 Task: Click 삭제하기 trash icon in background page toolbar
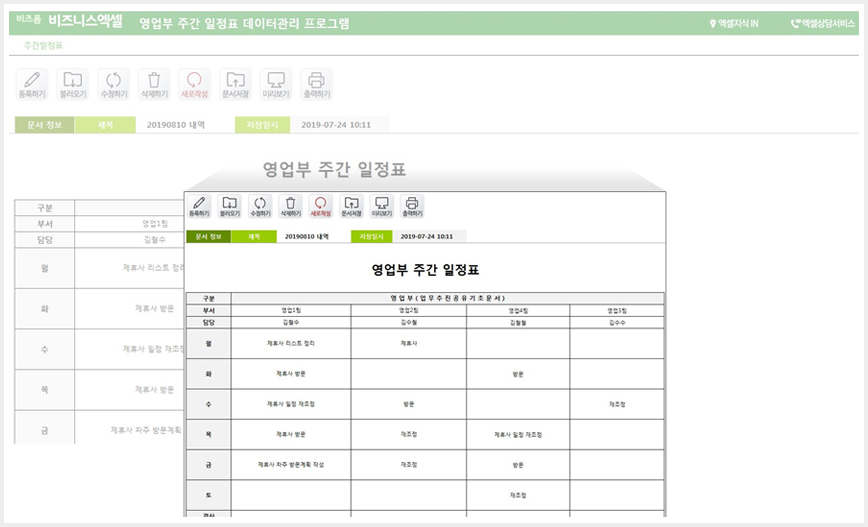click(x=154, y=84)
